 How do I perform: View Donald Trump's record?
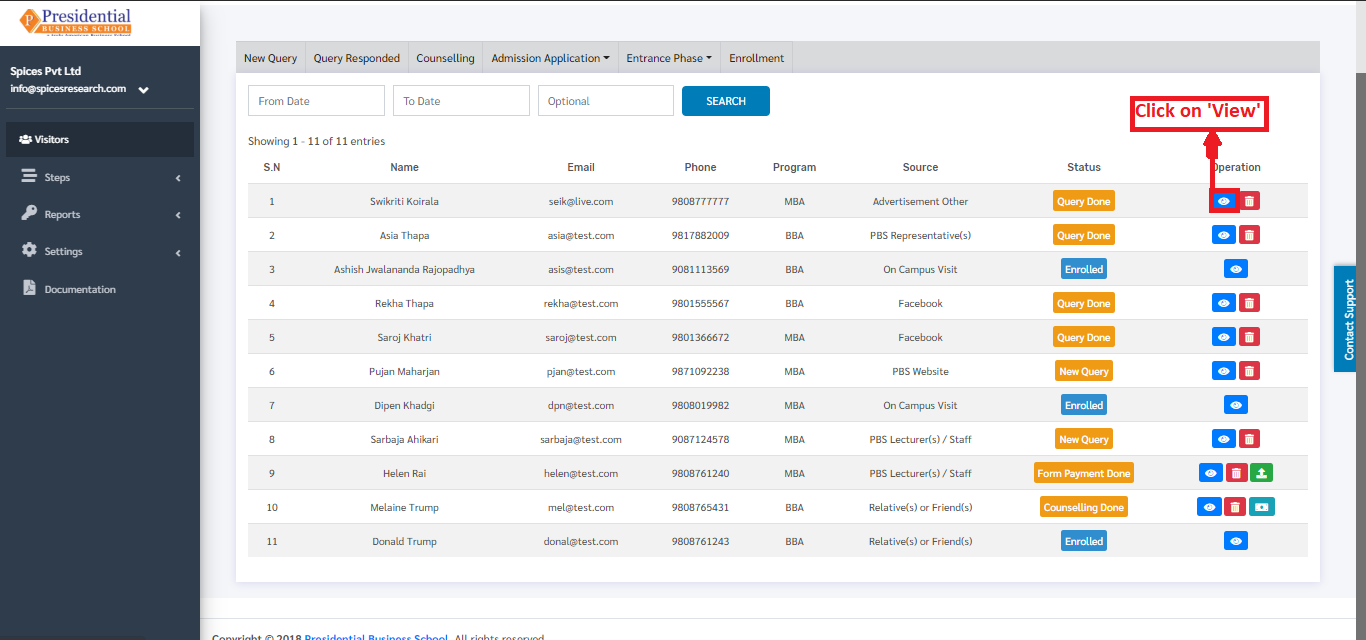(1236, 541)
